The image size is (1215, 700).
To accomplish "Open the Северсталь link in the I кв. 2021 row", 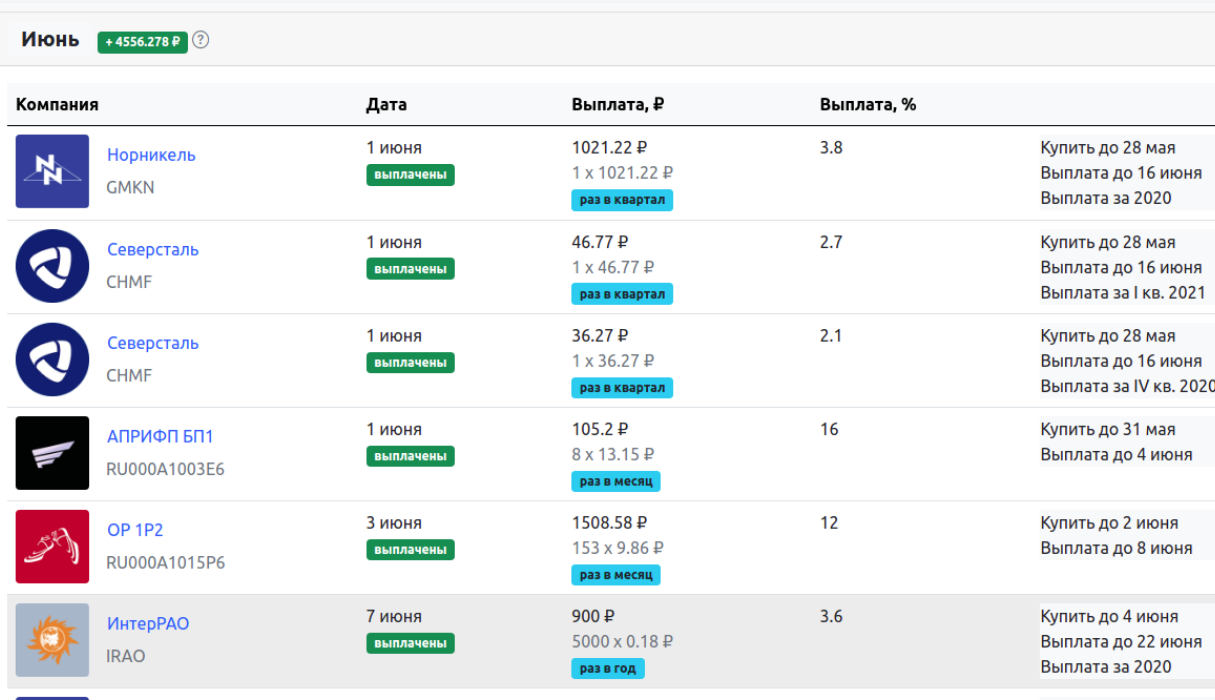I will pos(153,249).
